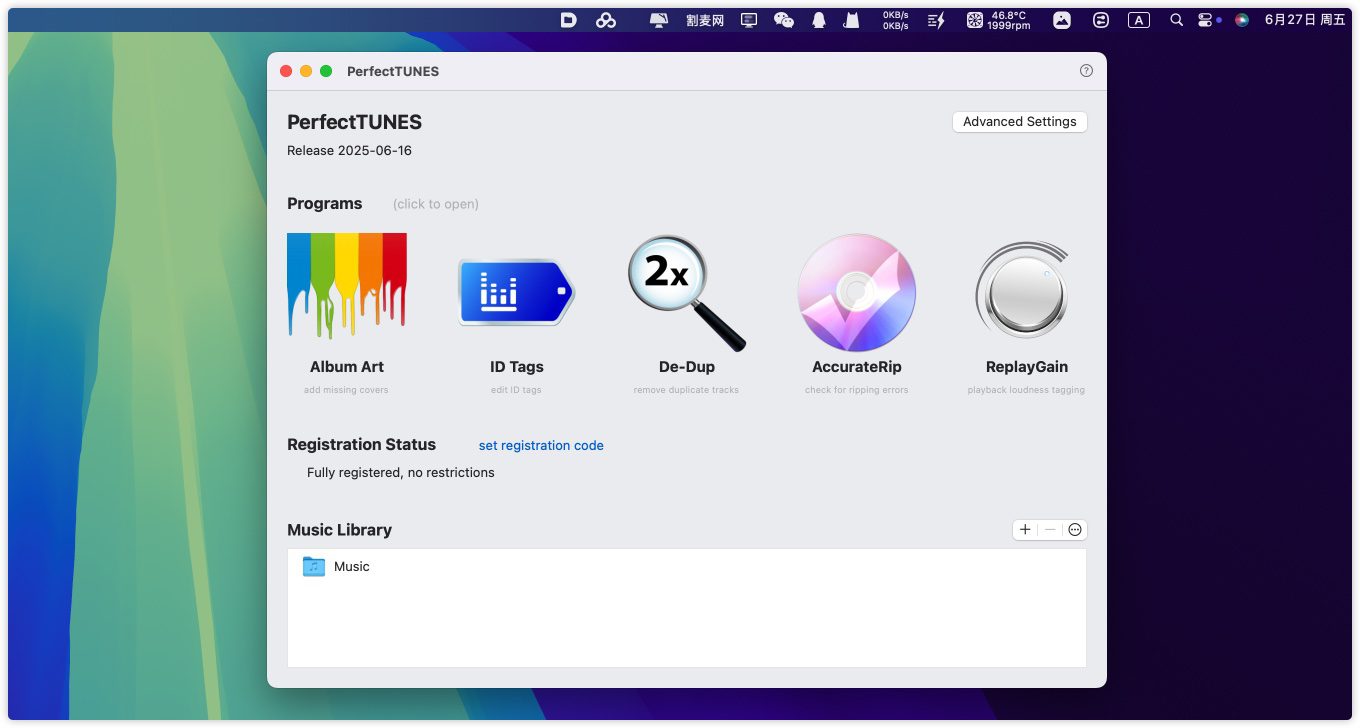Click the network speed indicator in menu bar
This screenshot has width=1360, height=728.
(895, 20)
